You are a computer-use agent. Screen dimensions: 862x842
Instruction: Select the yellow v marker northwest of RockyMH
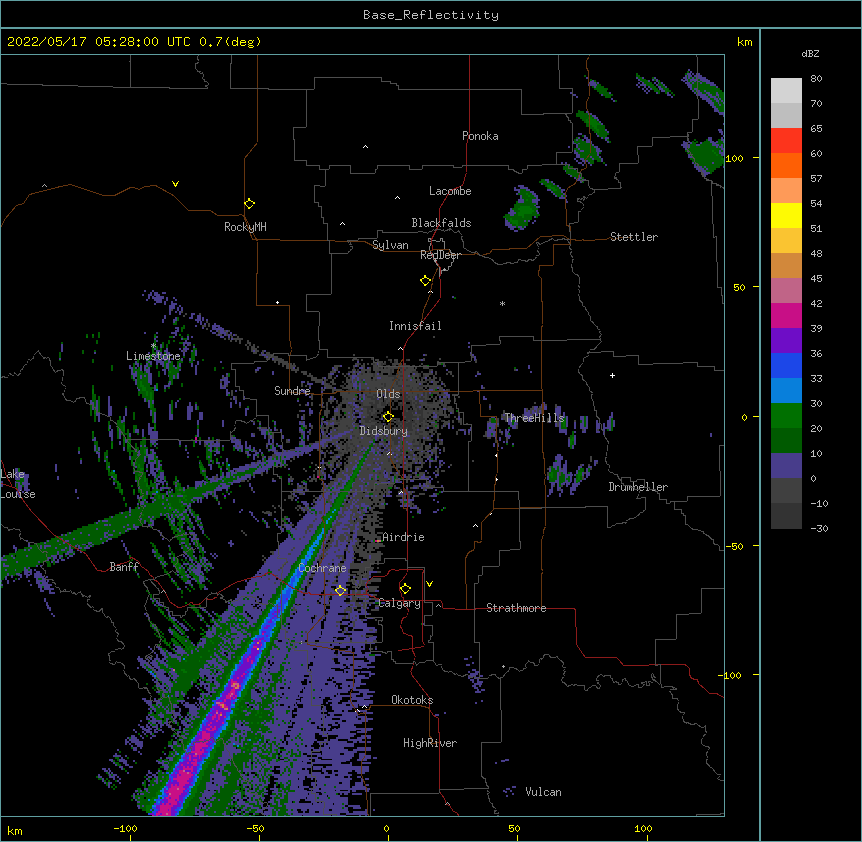[175, 184]
